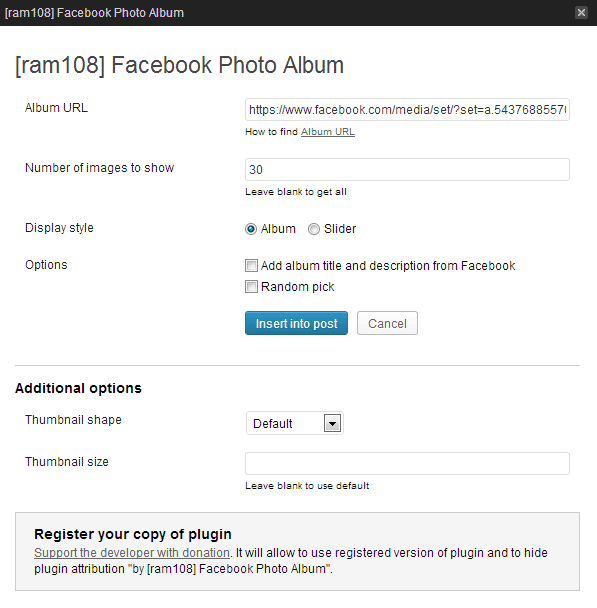597x608 pixels.
Task: Click the dropdown arrow of Thumbnail shape
Action: [x=332, y=423]
